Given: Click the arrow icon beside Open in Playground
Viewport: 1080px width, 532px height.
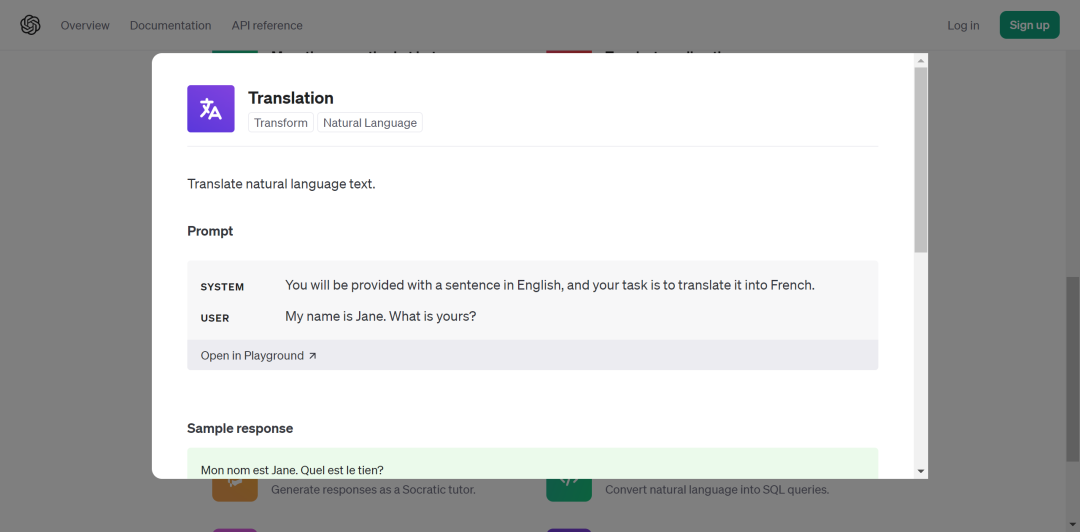Looking at the screenshot, I should [312, 356].
